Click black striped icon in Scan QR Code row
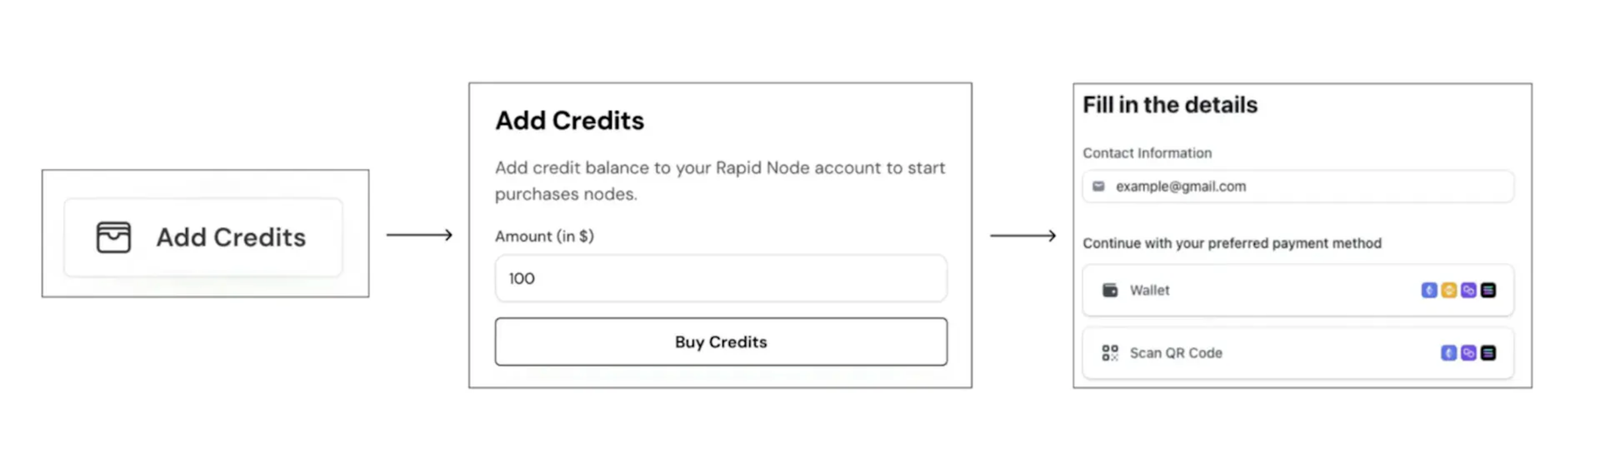1600x475 pixels. [x=1488, y=353]
